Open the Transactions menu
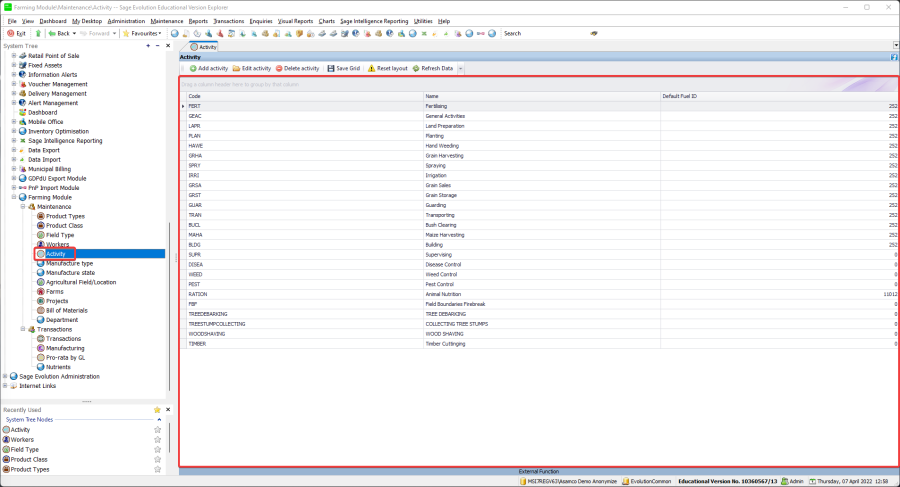The image size is (900, 487). pyautogui.click(x=229, y=20)
